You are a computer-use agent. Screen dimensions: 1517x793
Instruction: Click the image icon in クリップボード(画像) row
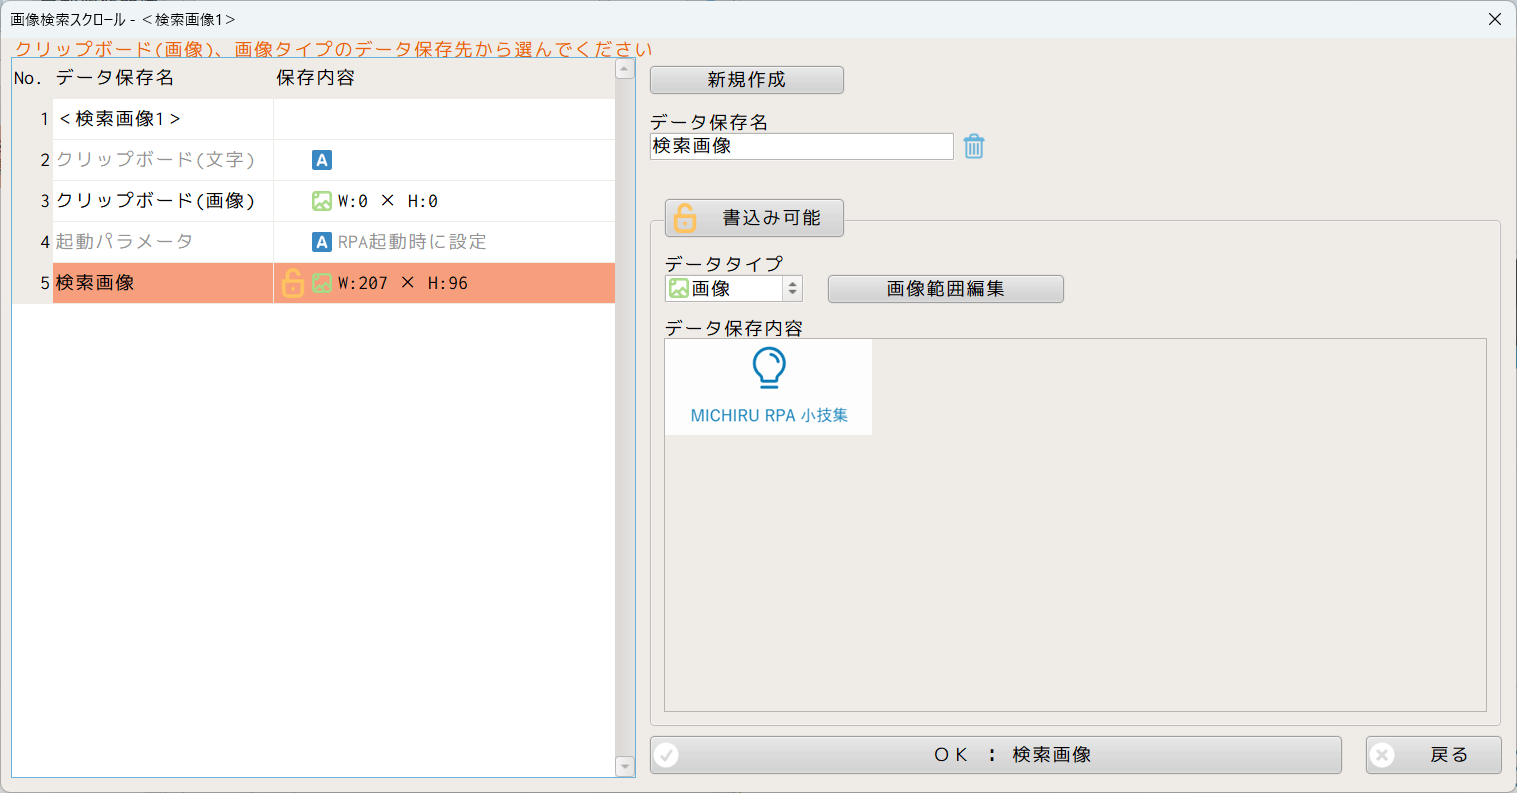click(322, 201)
